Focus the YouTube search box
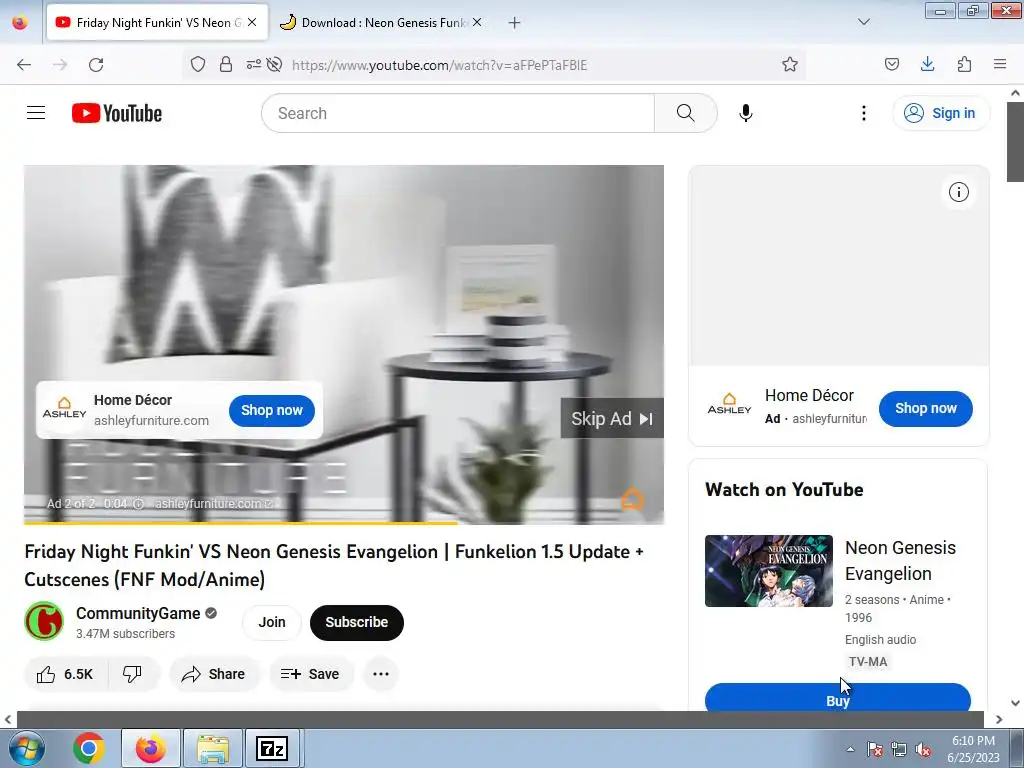 pyautogui.click(x=458, y=113)
